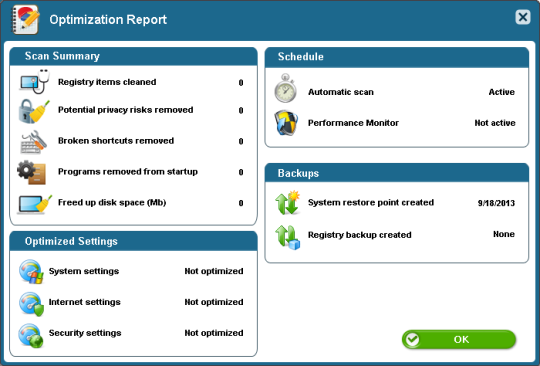Click the 0 count for Freed up disk space
Screen dimensions: 540x366
coord(241,203)
